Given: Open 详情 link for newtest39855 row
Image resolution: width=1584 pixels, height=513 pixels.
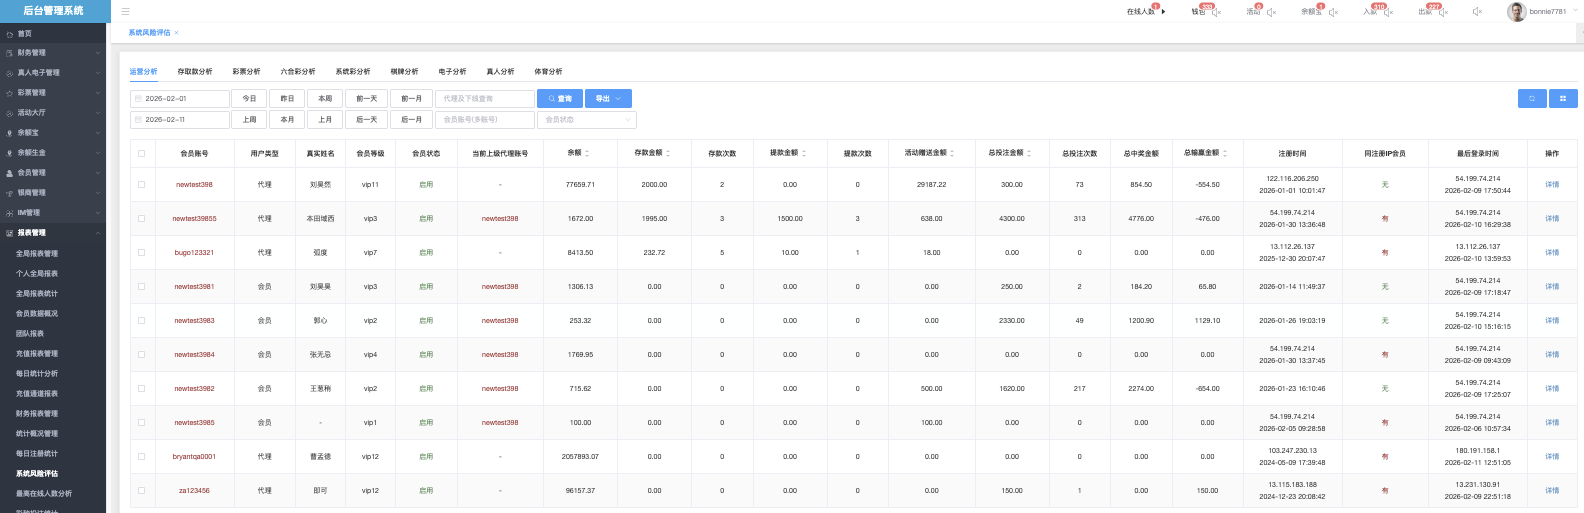Looking at the screenshot, I should pos(1551,219).
